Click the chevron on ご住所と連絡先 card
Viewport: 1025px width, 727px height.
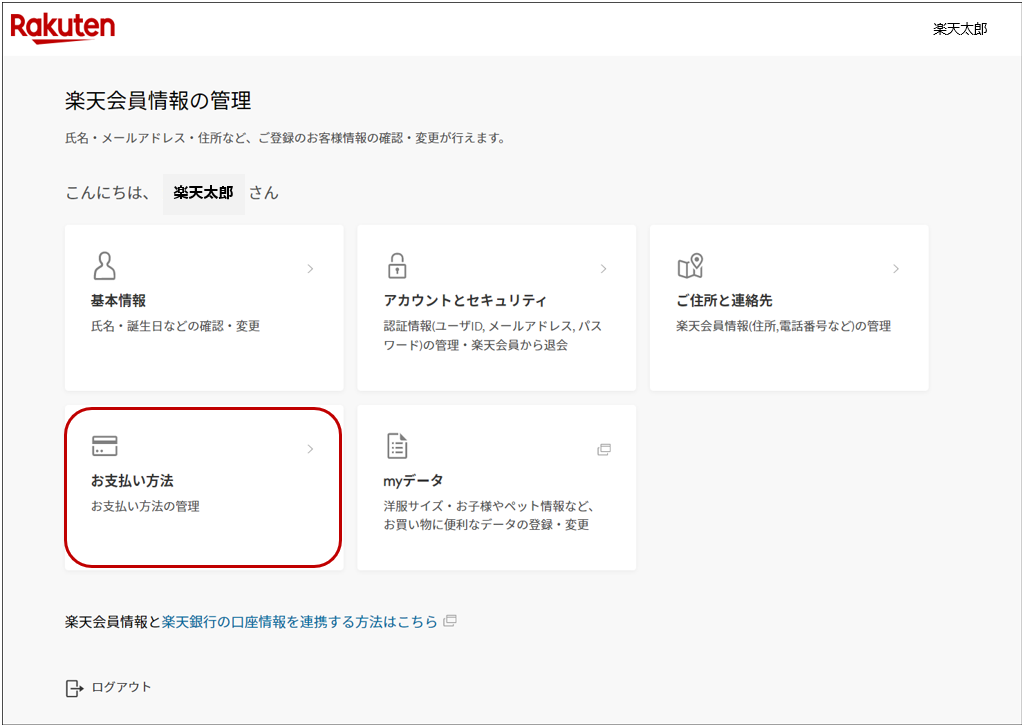[896, 269]
